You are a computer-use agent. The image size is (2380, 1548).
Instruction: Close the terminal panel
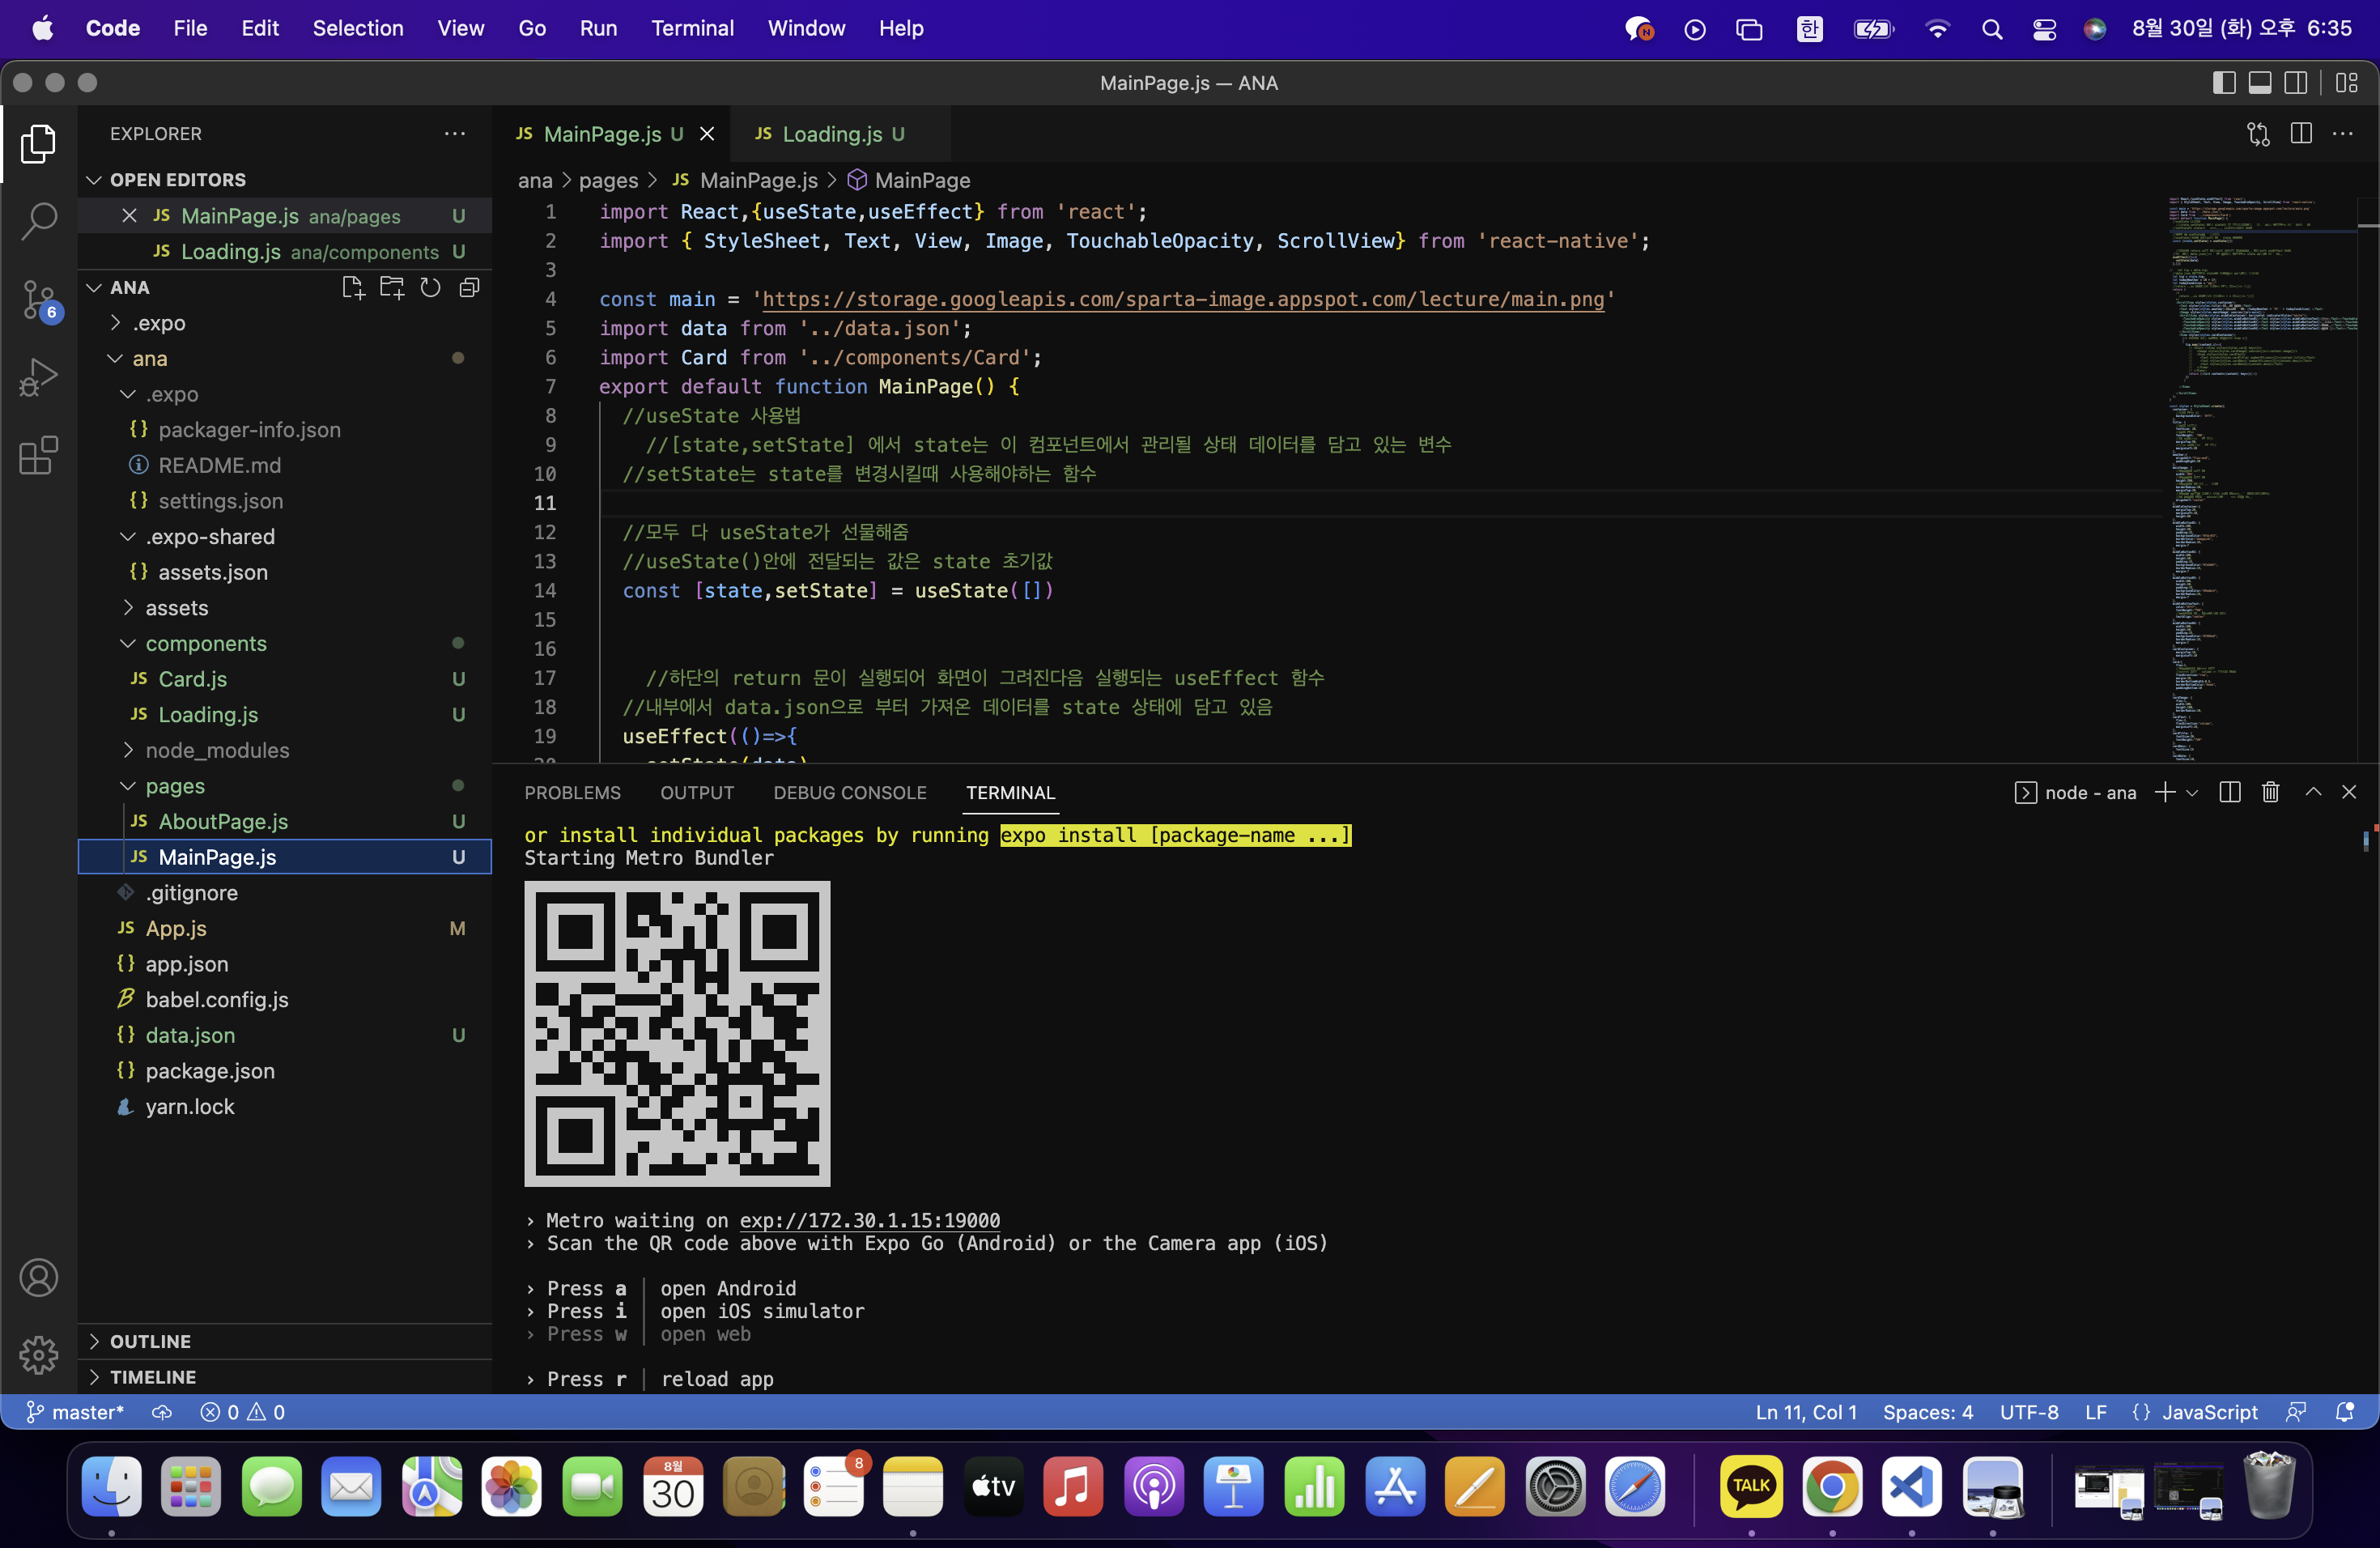pos(2349,792)
